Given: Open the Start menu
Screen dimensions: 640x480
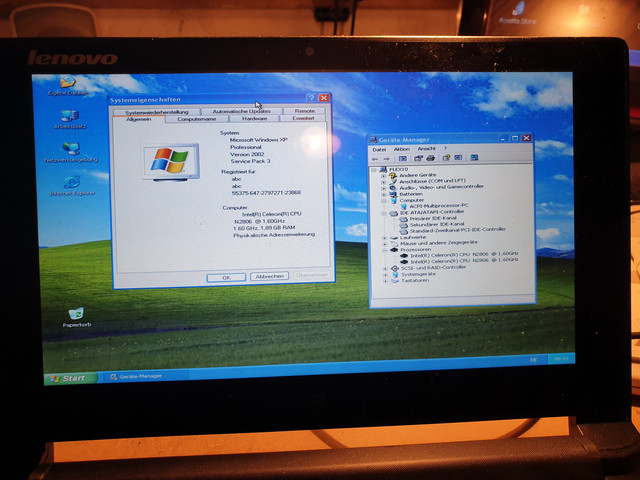Looking at the screenshot, I should (x=70, y=378).
